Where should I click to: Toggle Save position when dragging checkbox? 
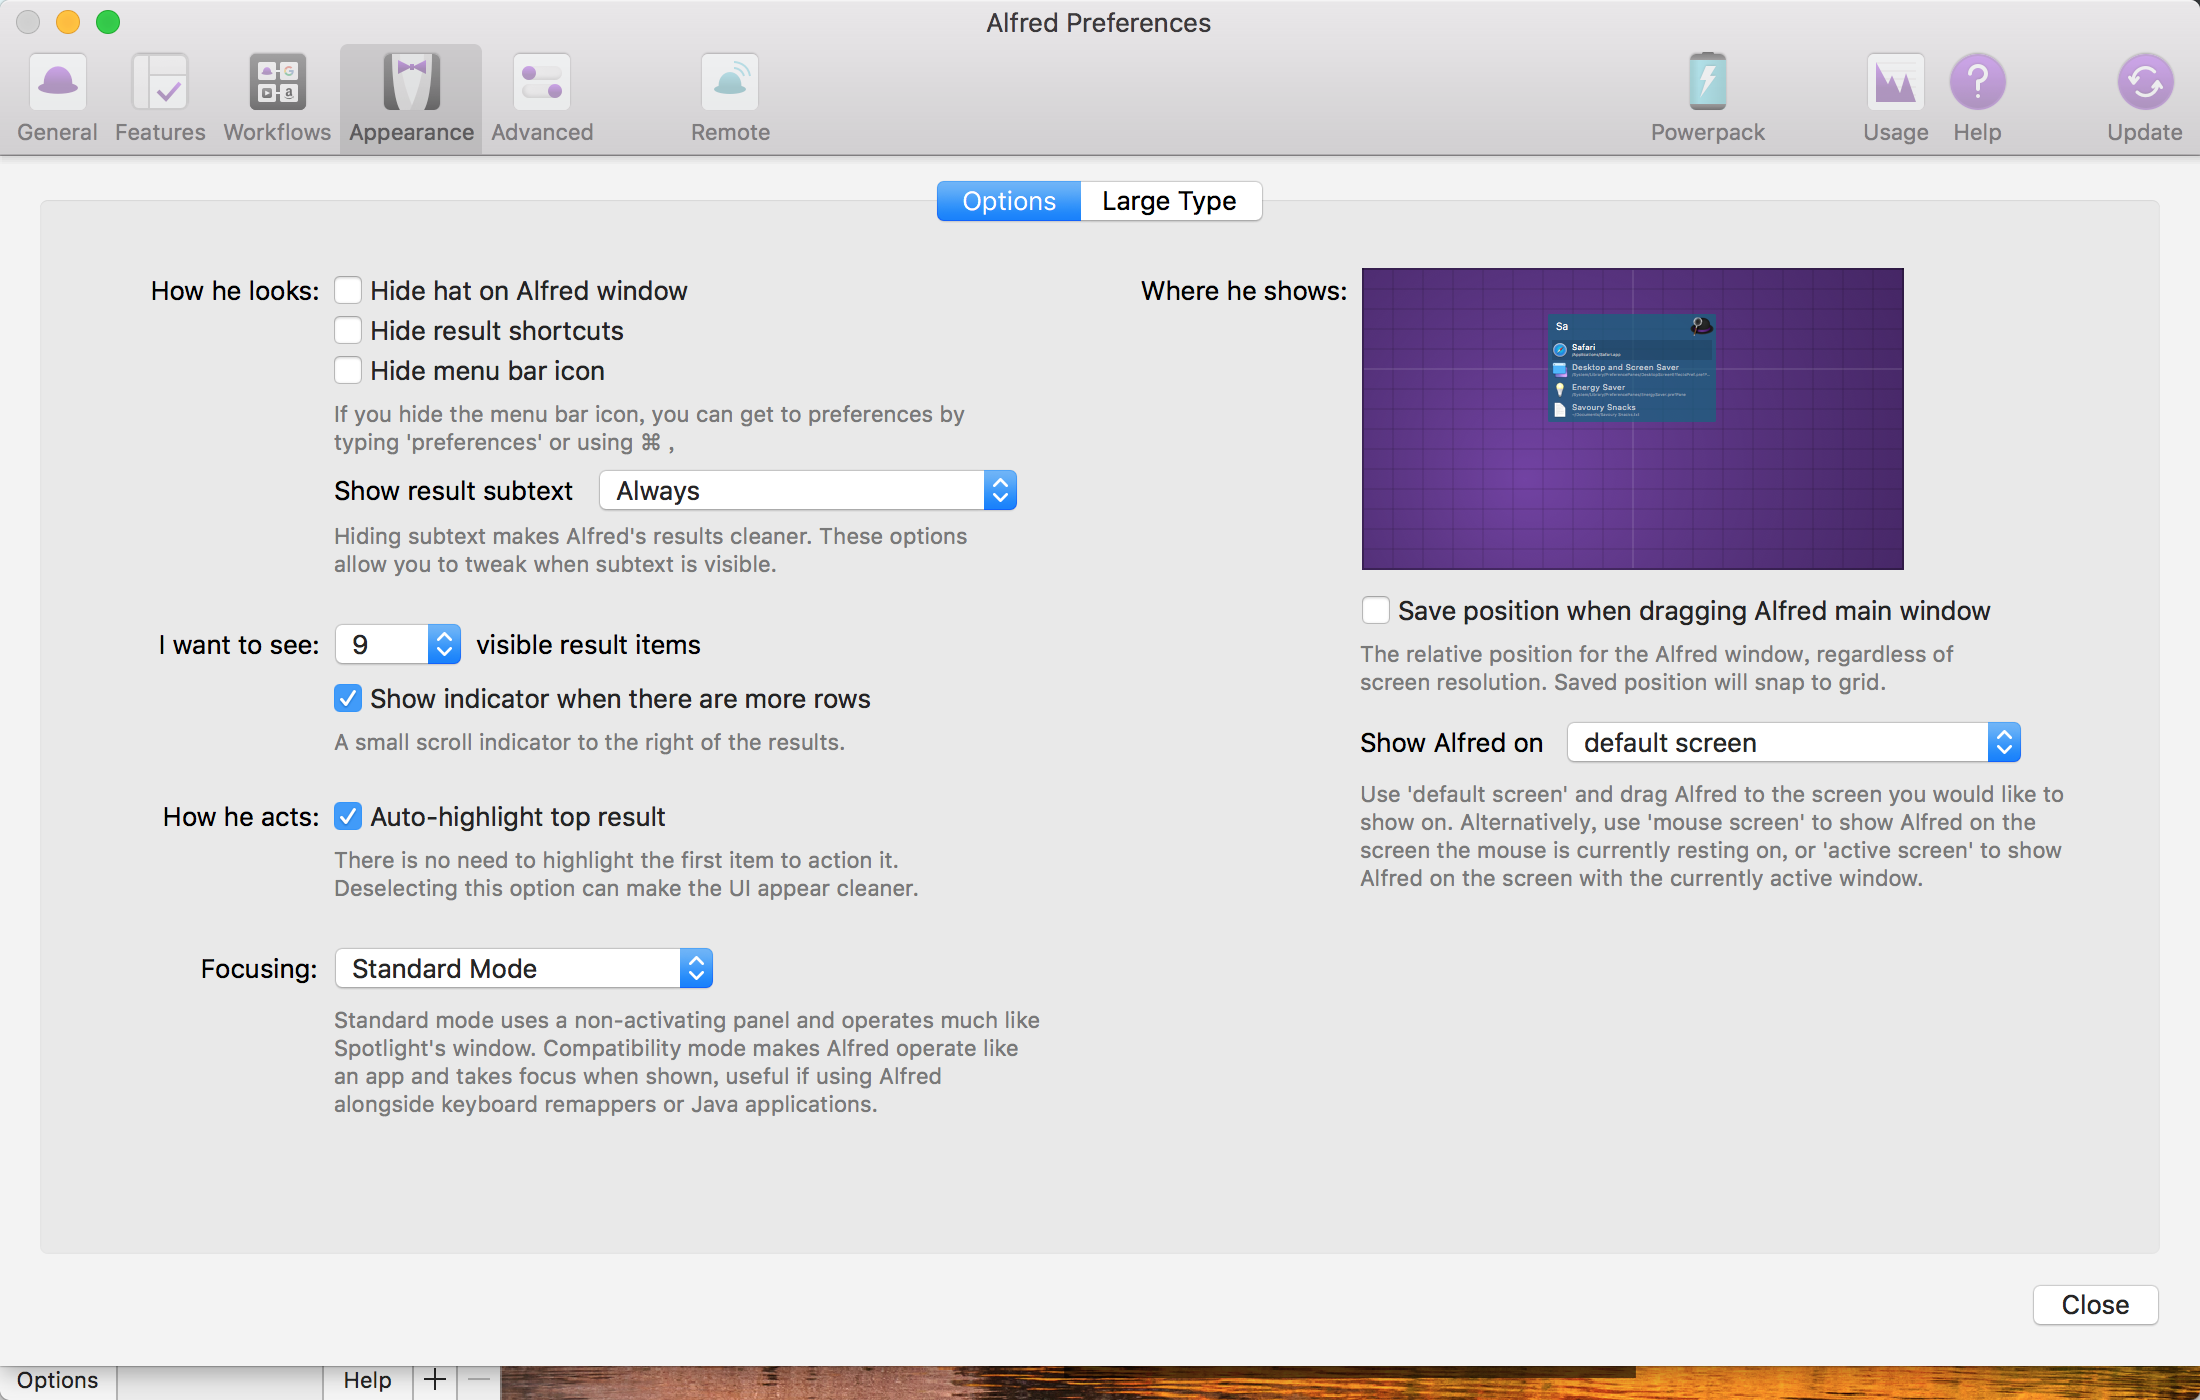tap(1376, 611)
